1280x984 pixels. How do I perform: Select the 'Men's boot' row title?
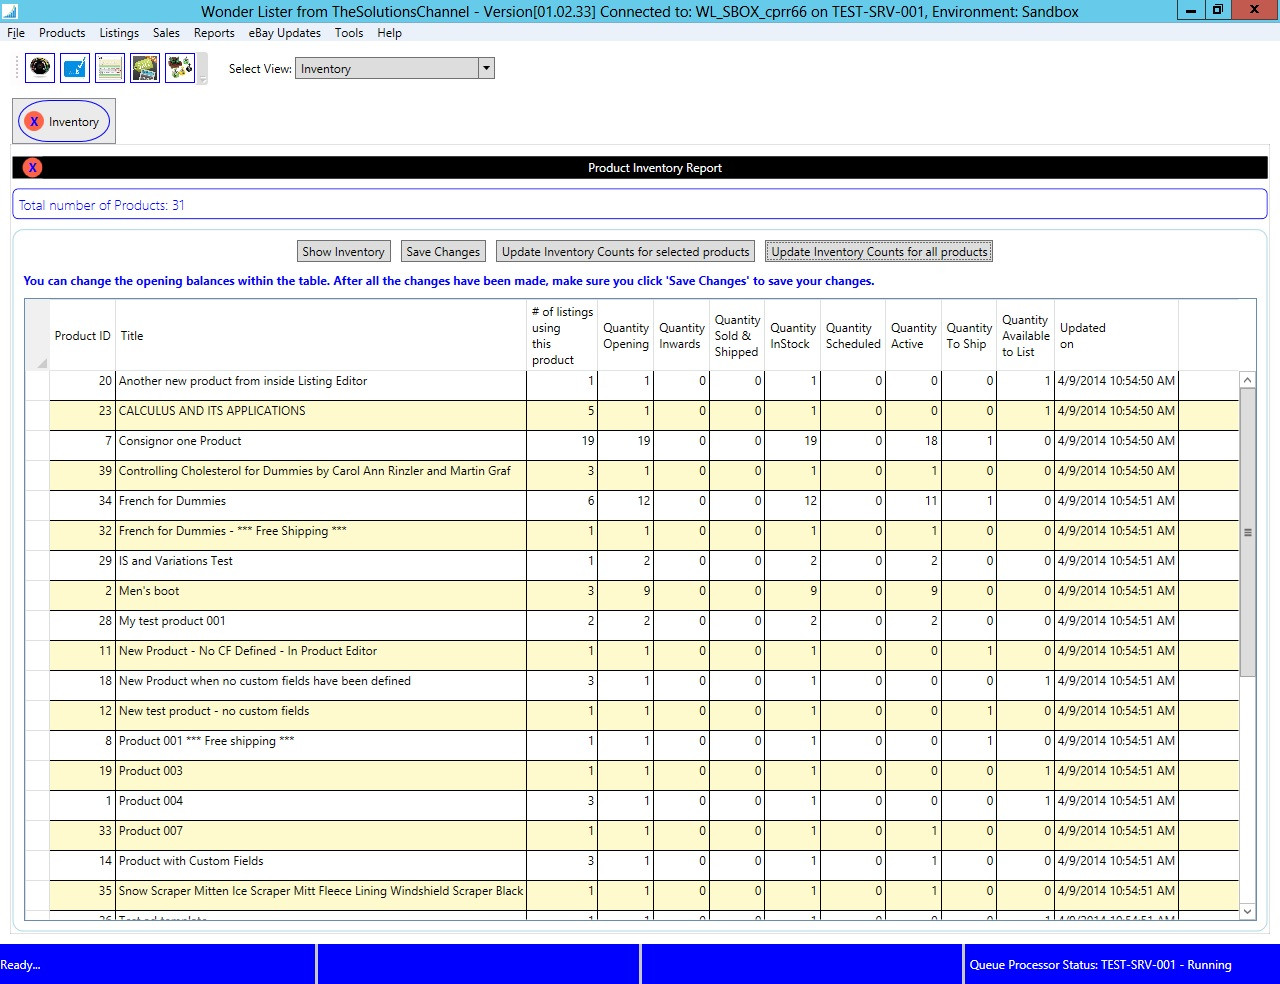pos(149,591)
